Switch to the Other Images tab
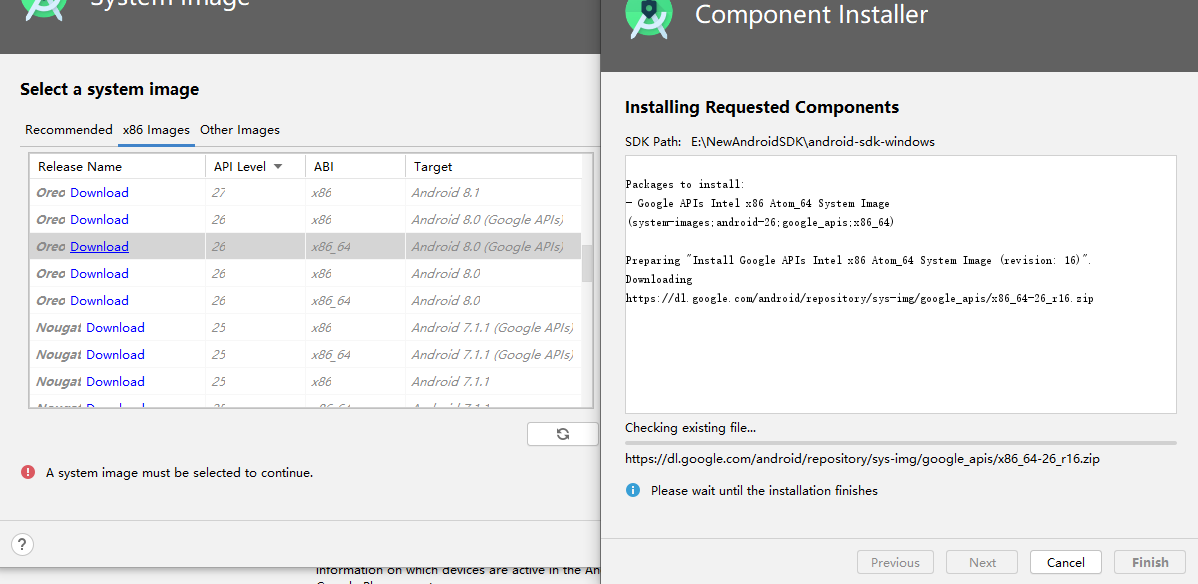This screenshot has height=584, width=1198. click(x=240, y=130)
